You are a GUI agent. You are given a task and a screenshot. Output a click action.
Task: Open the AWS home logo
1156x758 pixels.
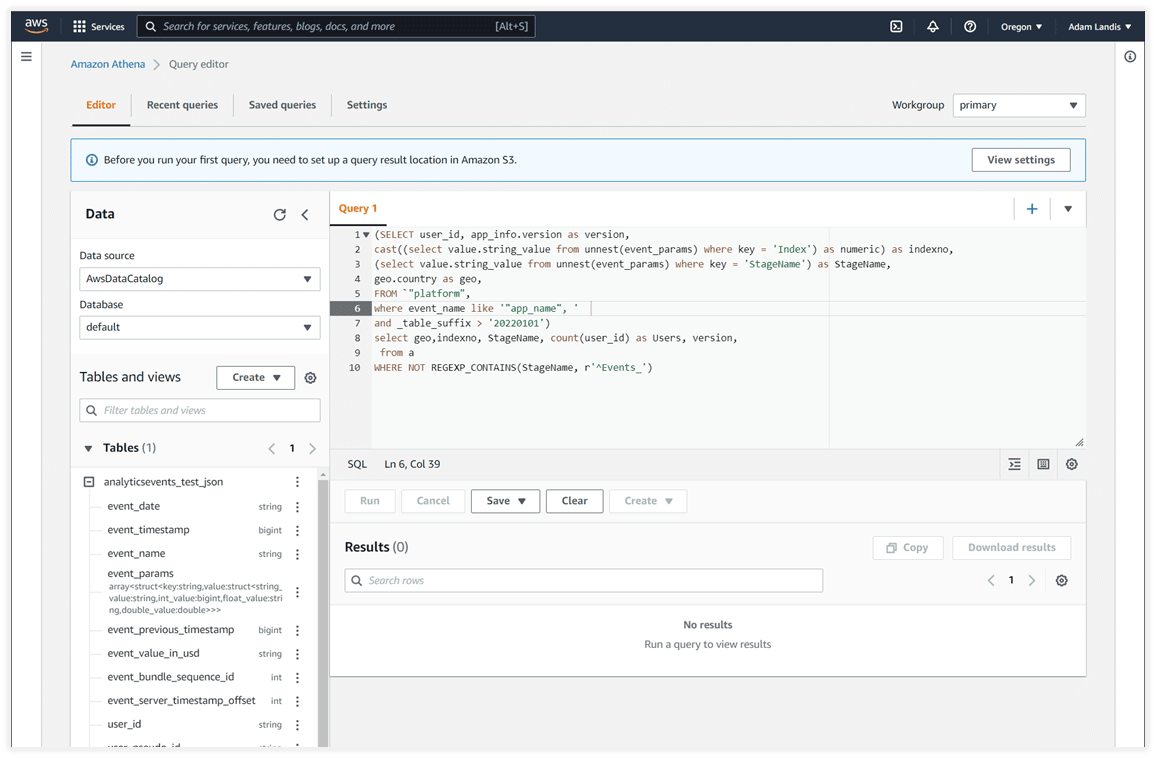click(36, 26)
